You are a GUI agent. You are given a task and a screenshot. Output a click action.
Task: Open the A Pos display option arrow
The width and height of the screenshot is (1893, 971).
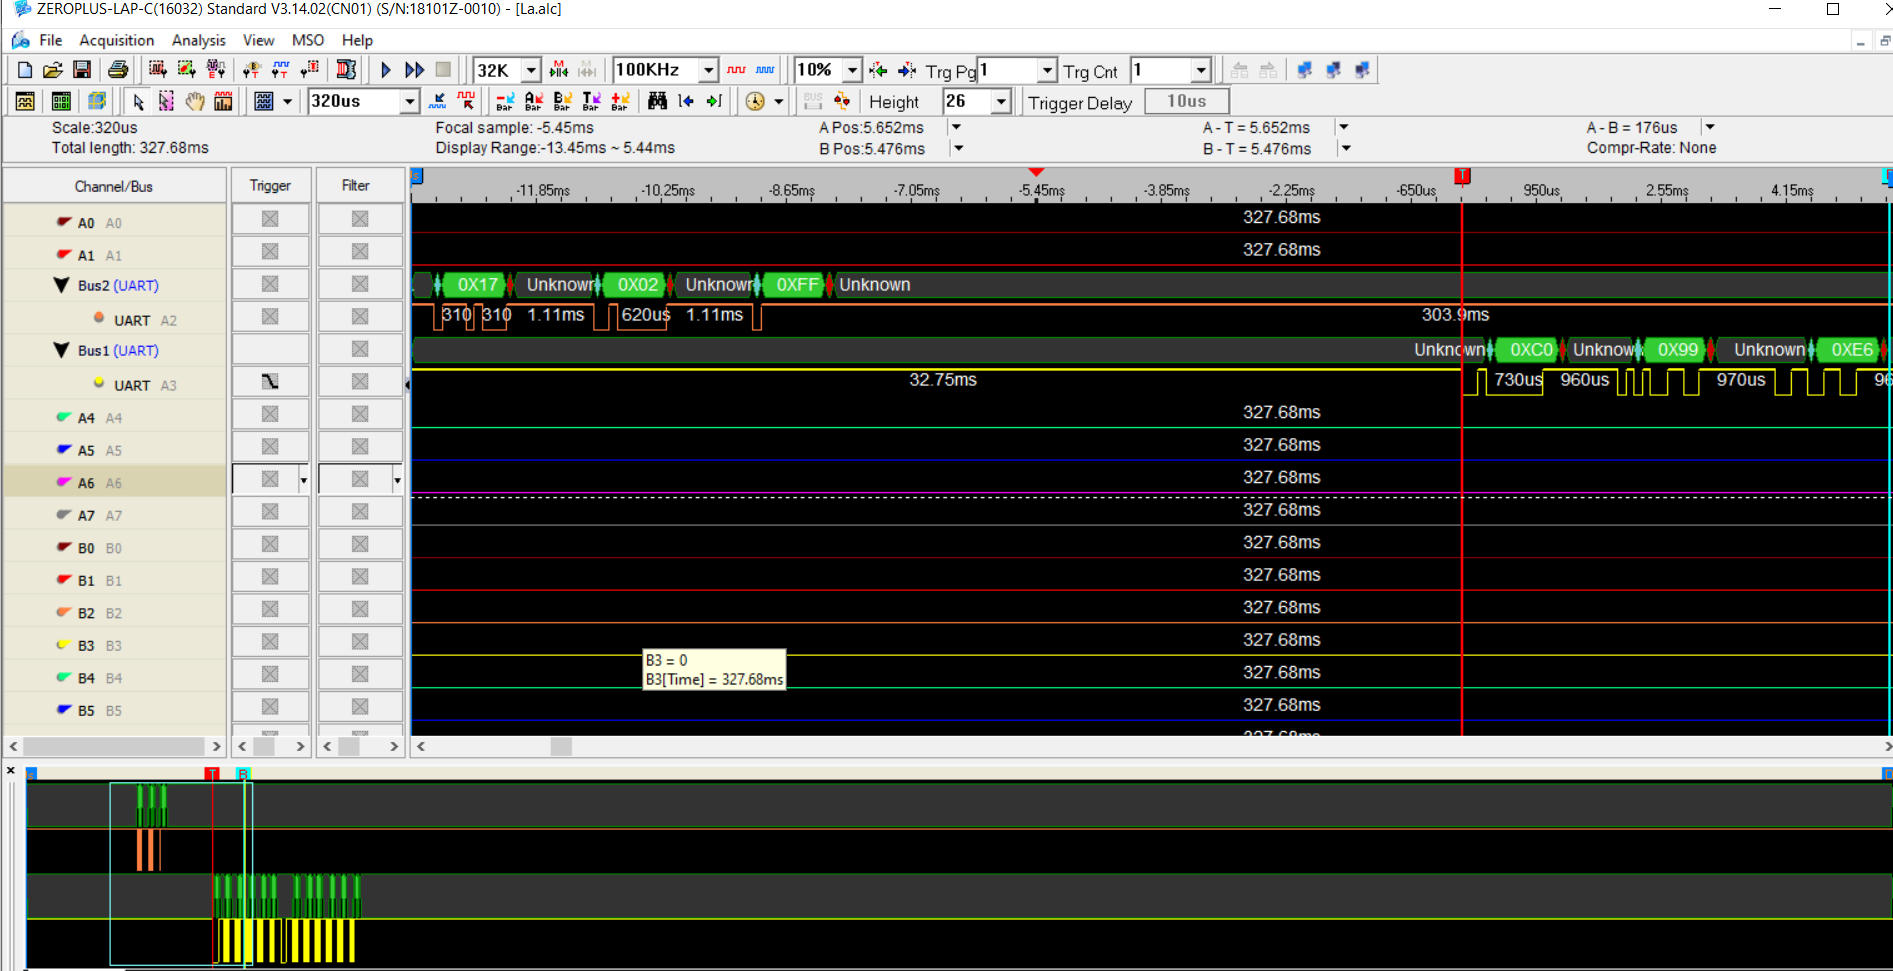coord(957,127)
